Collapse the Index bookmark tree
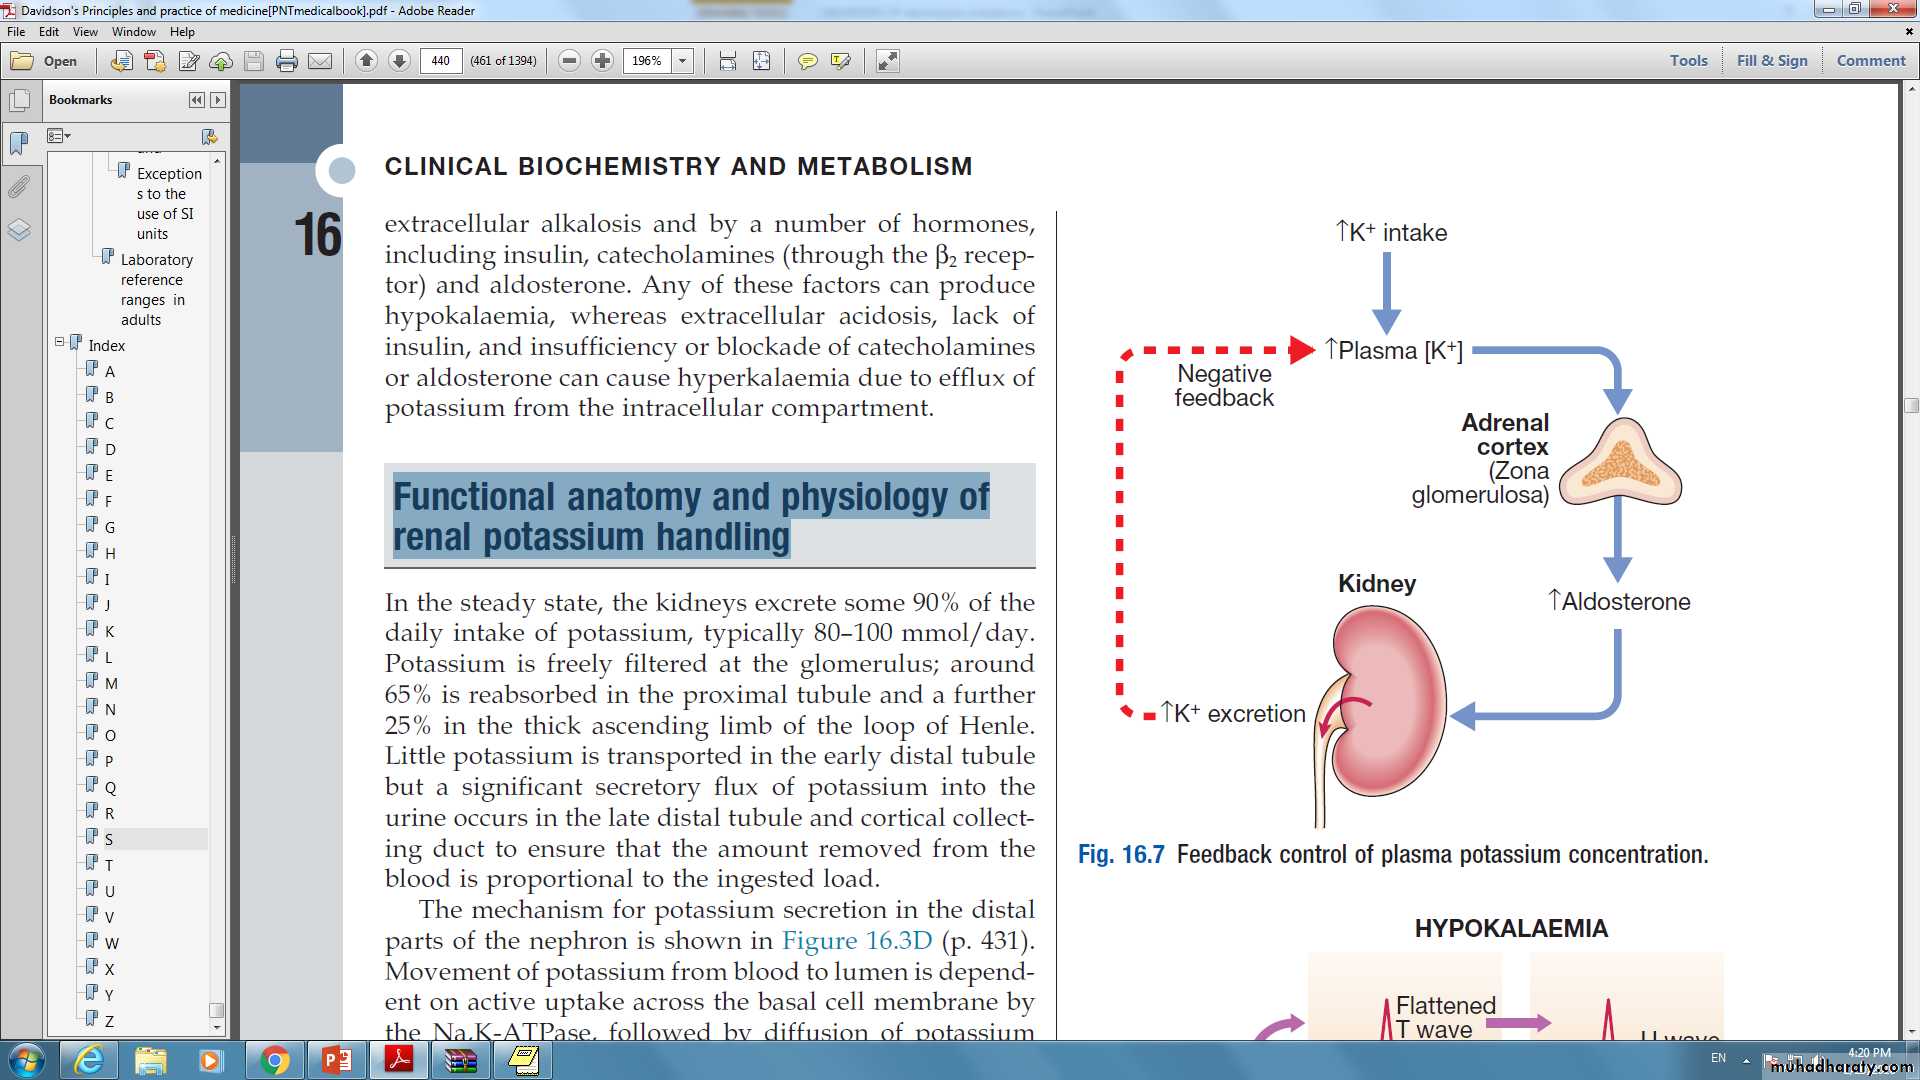 pos(59,342)
